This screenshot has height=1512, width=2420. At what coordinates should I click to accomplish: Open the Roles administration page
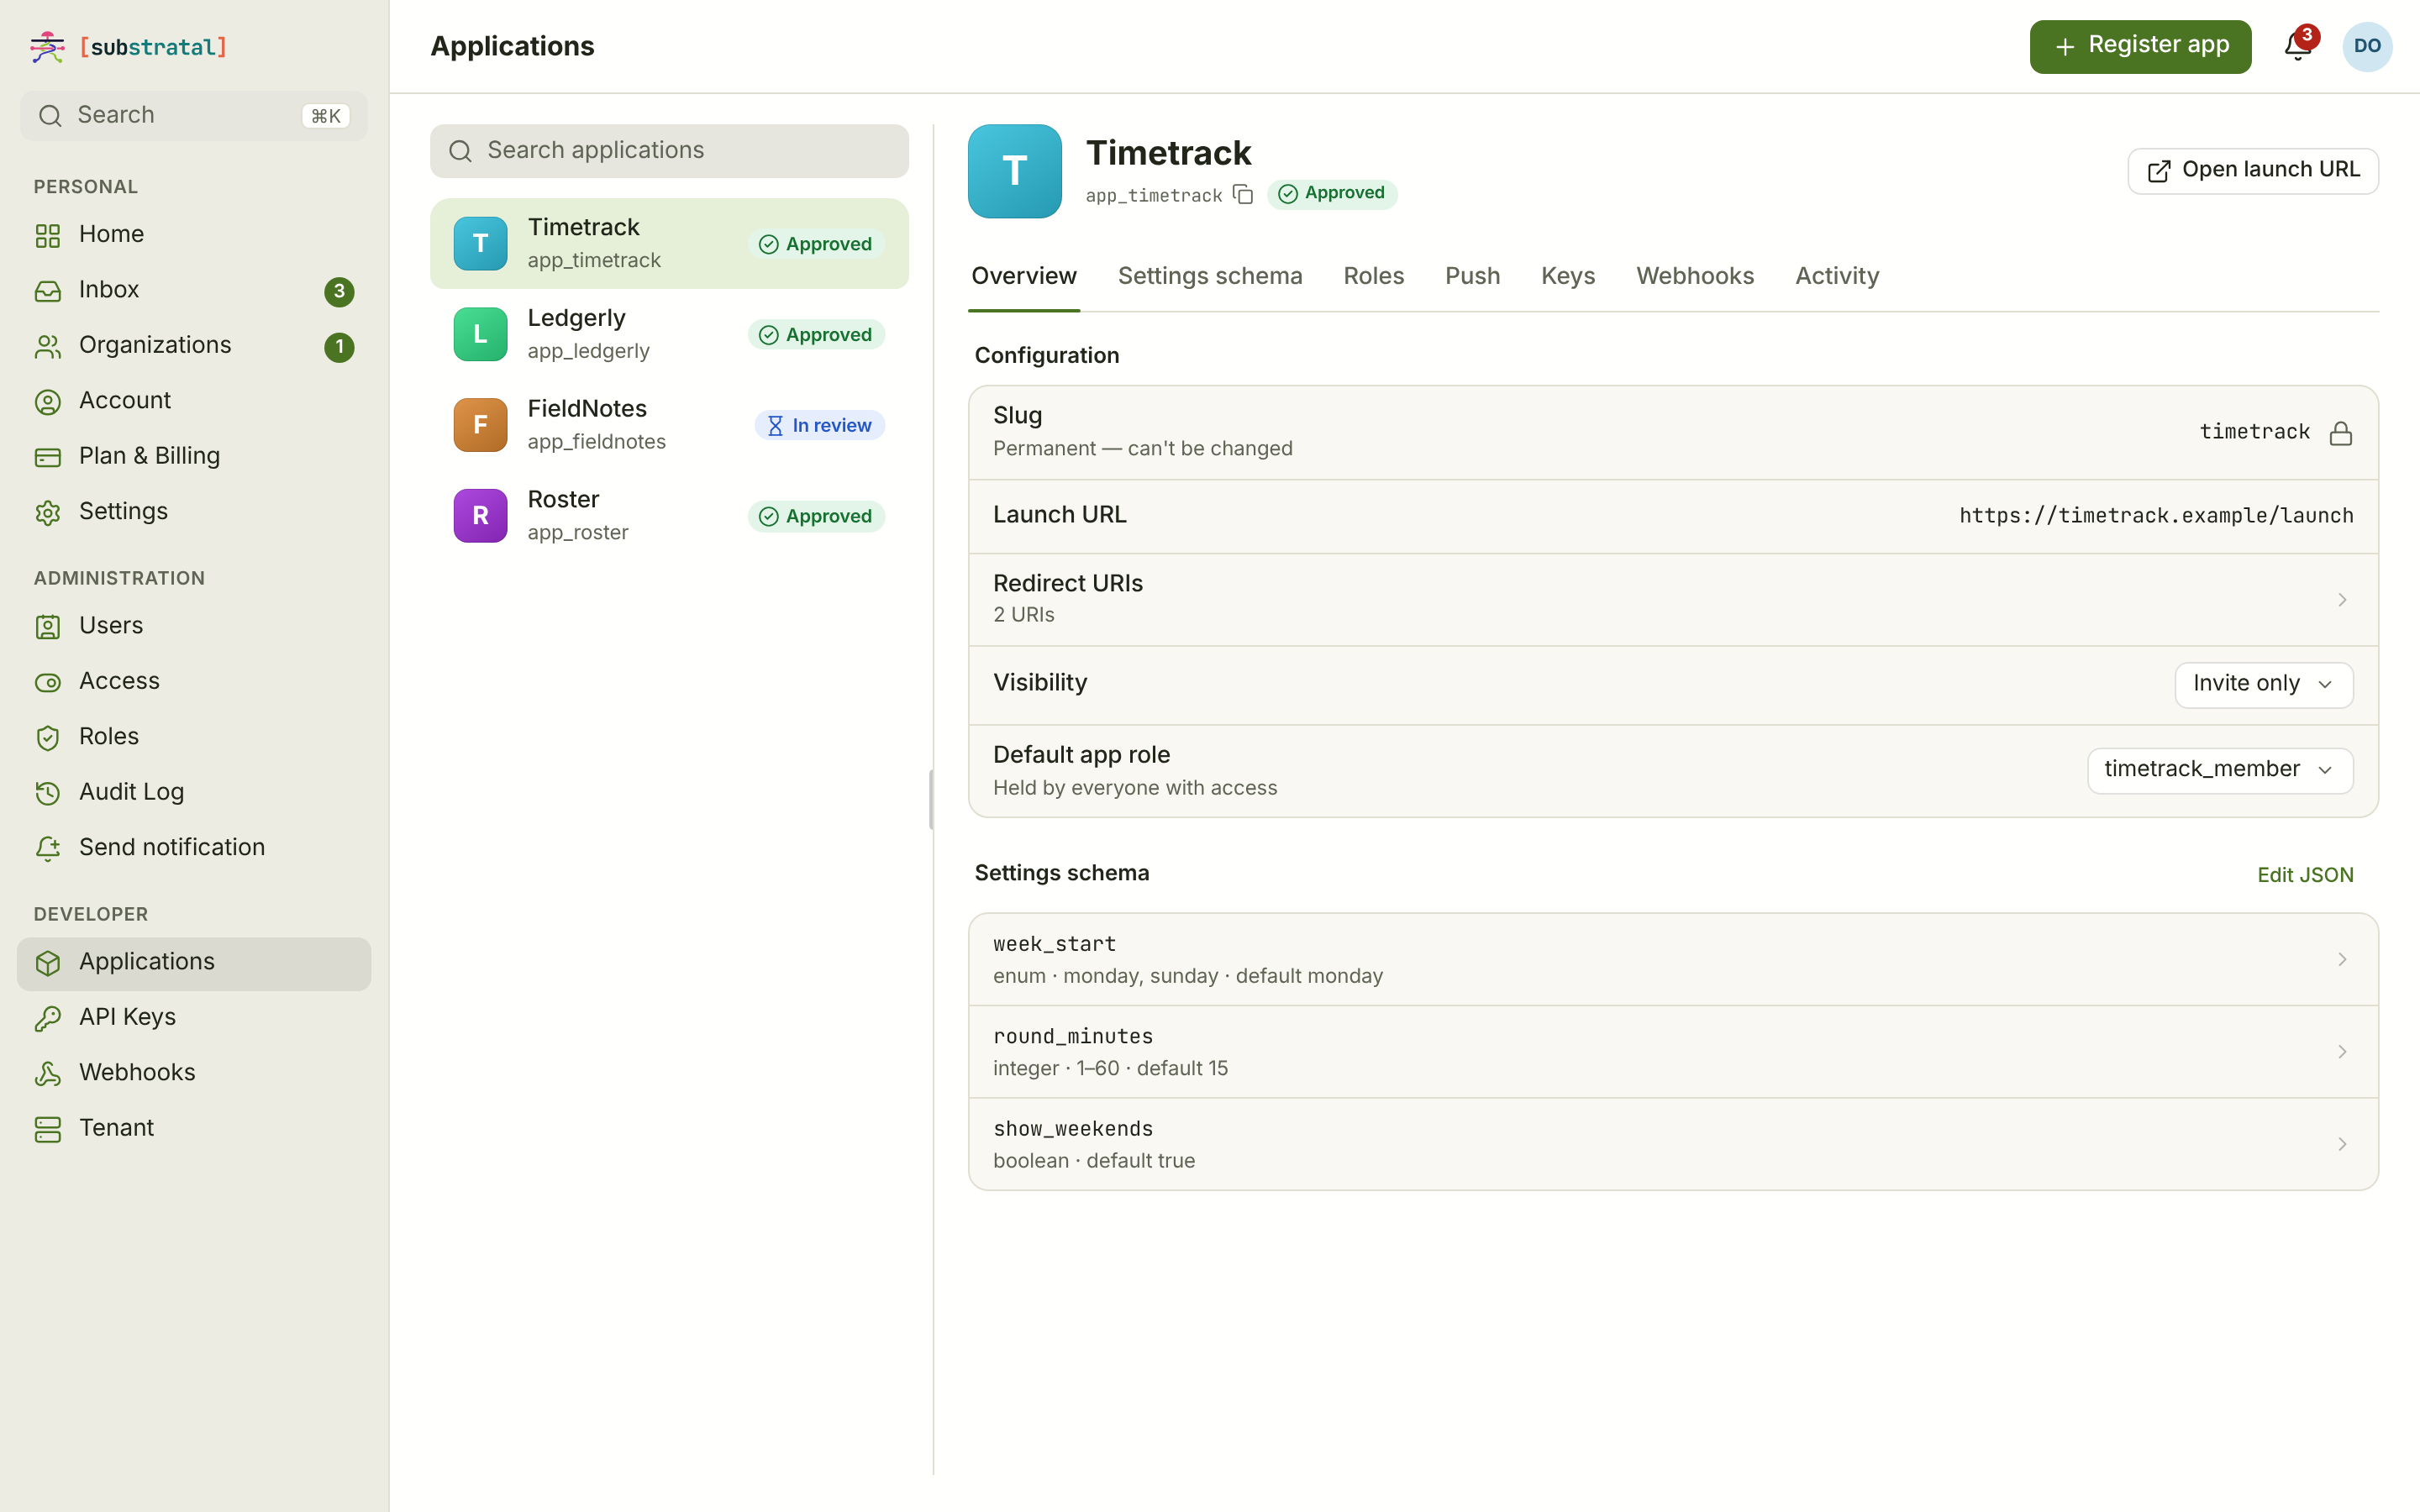pyautogui.click(x=194, y=737)
